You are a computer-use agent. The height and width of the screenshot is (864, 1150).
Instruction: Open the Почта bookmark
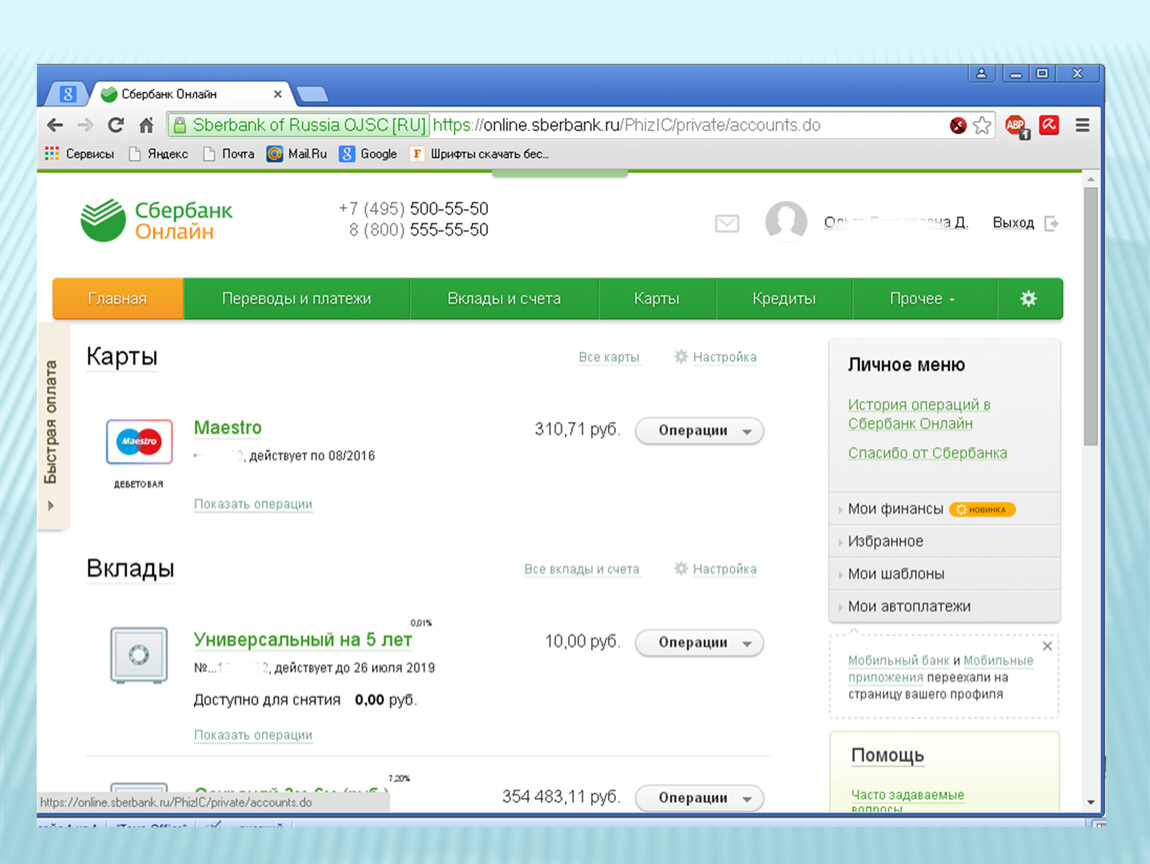[229, 154]
